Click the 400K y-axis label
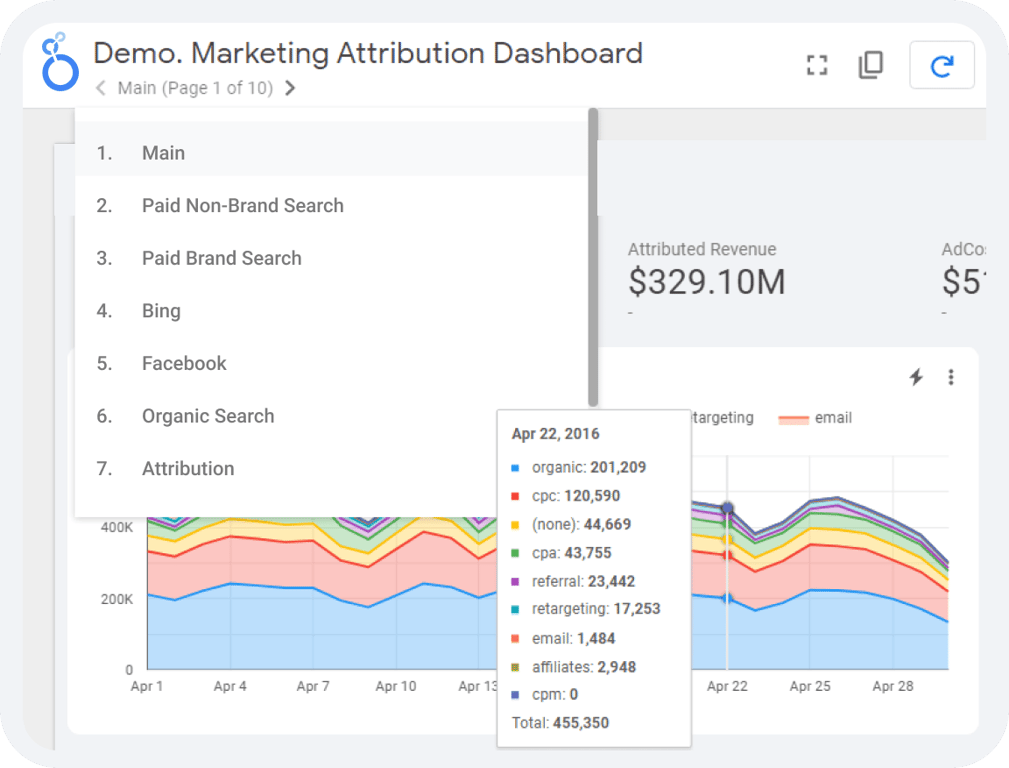Viewport: 1009px width, 768px height. (116, 527)
